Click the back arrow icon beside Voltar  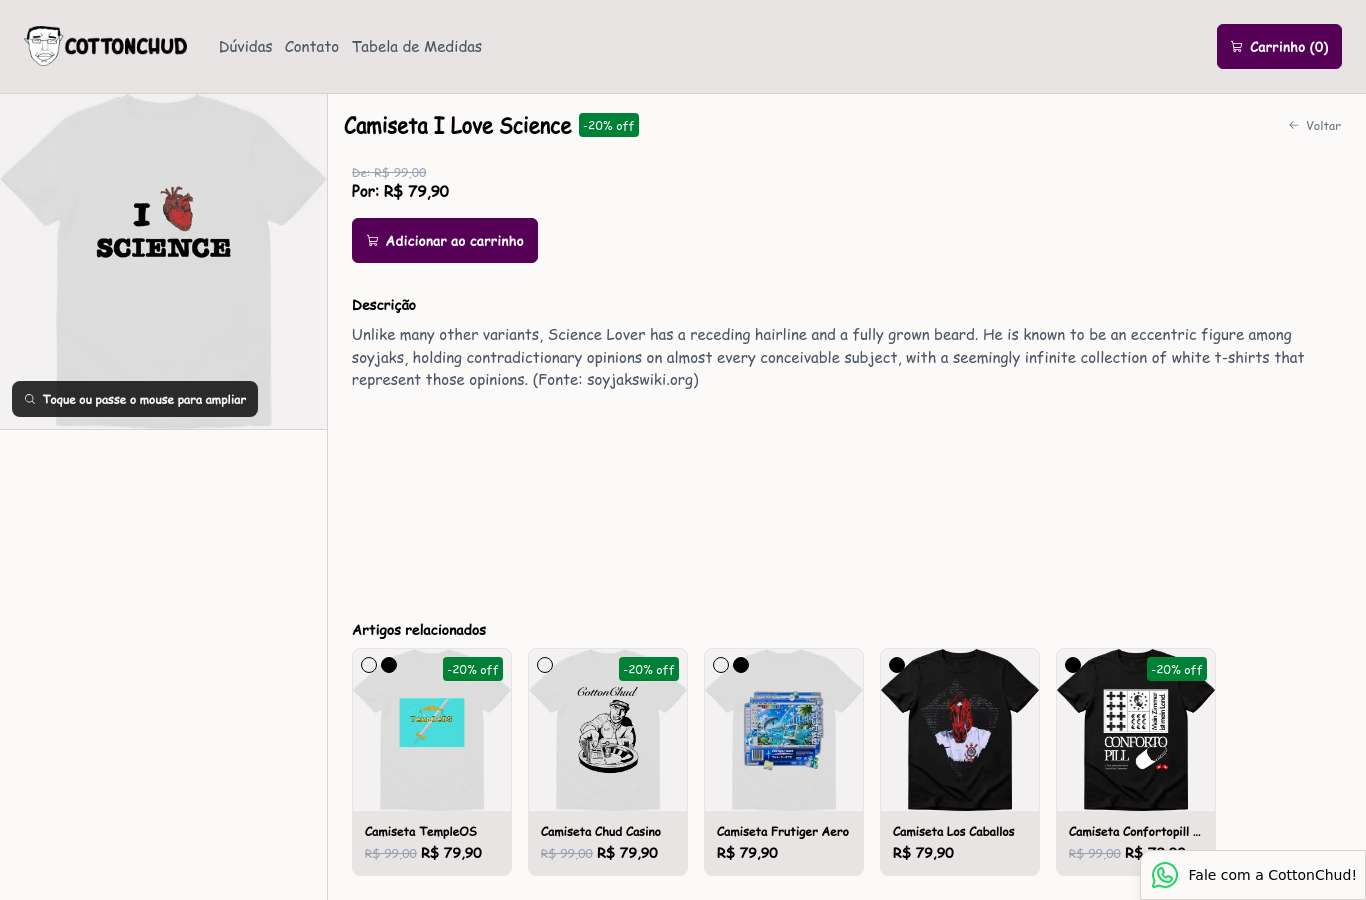click(1294, 125)
